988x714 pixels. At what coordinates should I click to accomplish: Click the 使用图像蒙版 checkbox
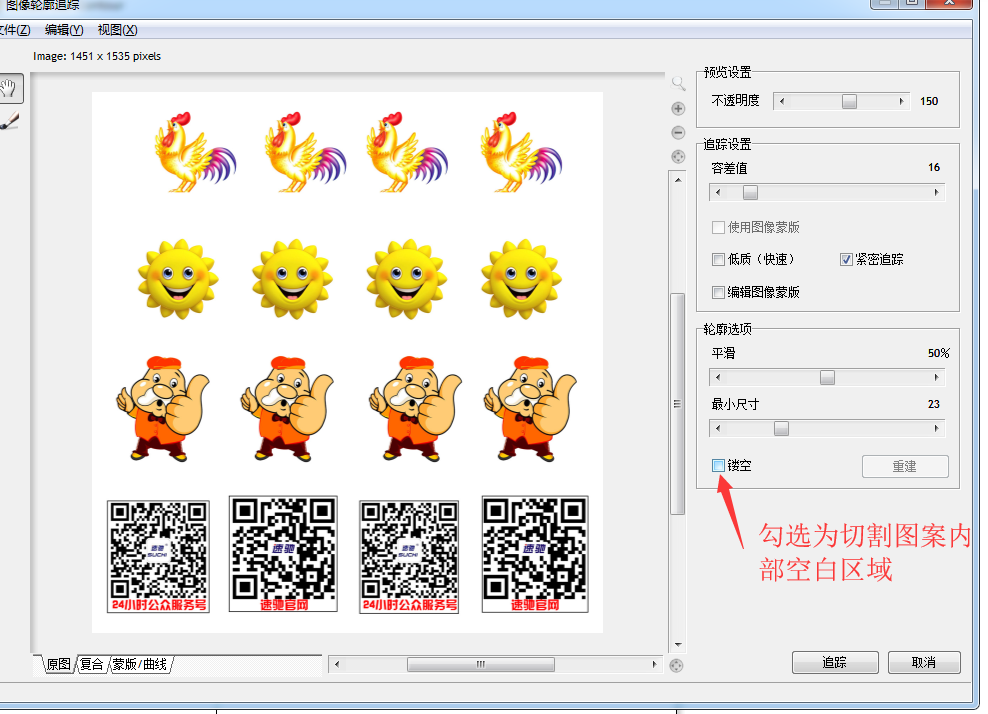718,227
